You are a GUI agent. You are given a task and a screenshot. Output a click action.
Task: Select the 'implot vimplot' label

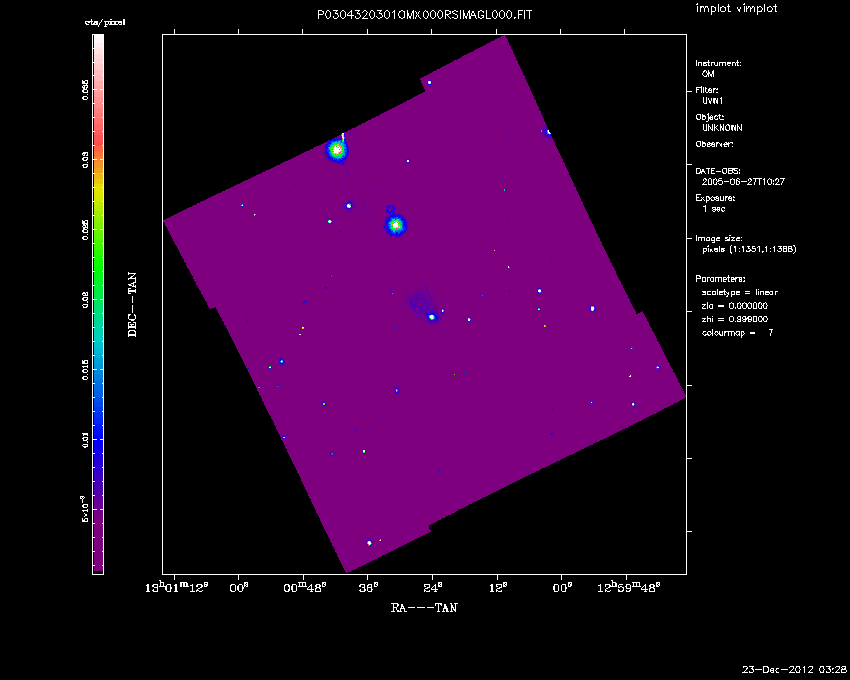click(736, 8)
